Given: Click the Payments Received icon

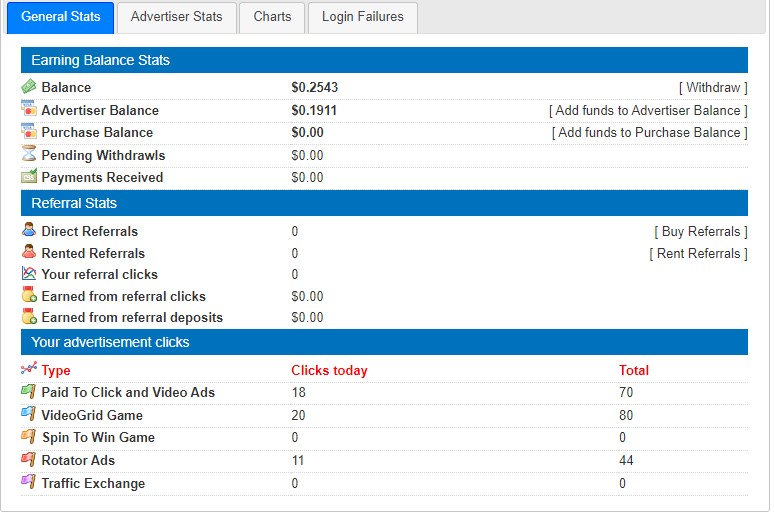Looking at the screenshot, I should coord(29,176).
